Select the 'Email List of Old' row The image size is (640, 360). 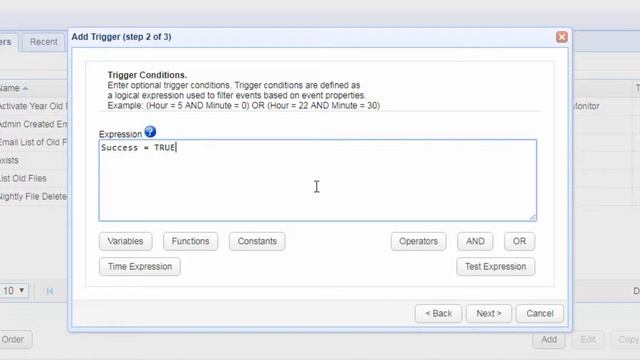point(34,142)
